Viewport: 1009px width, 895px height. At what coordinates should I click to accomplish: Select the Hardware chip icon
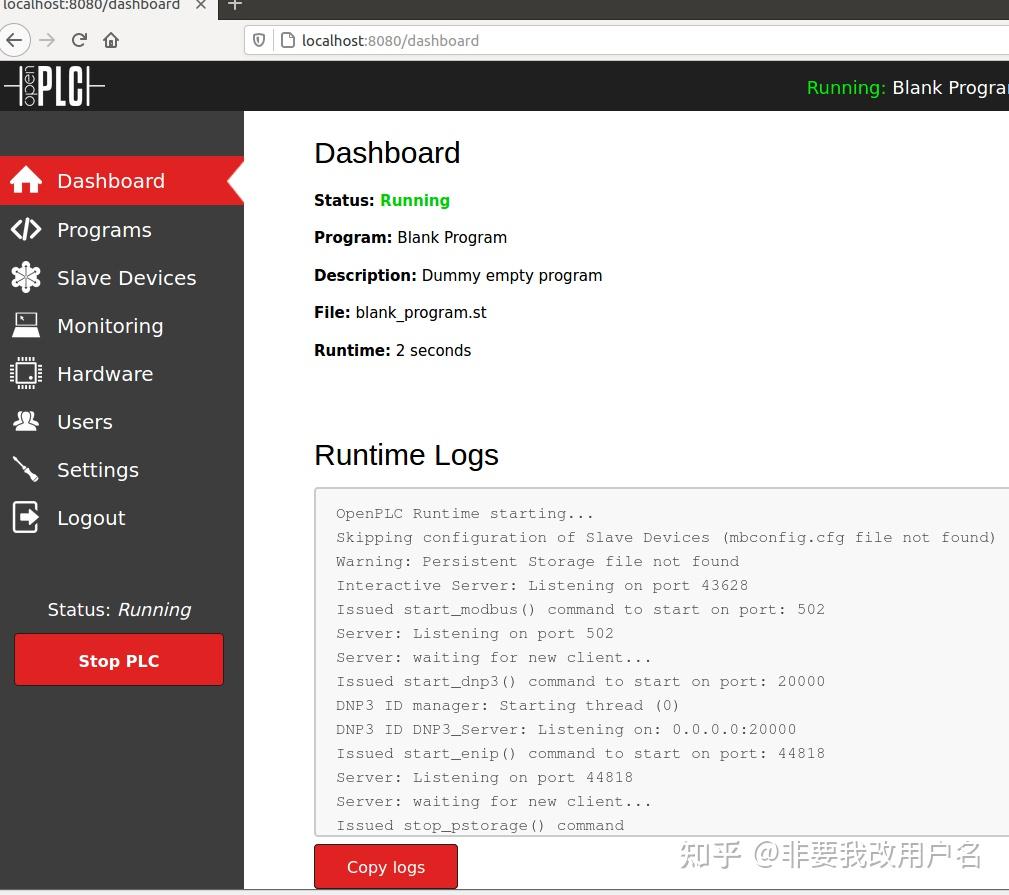(26, 373)
